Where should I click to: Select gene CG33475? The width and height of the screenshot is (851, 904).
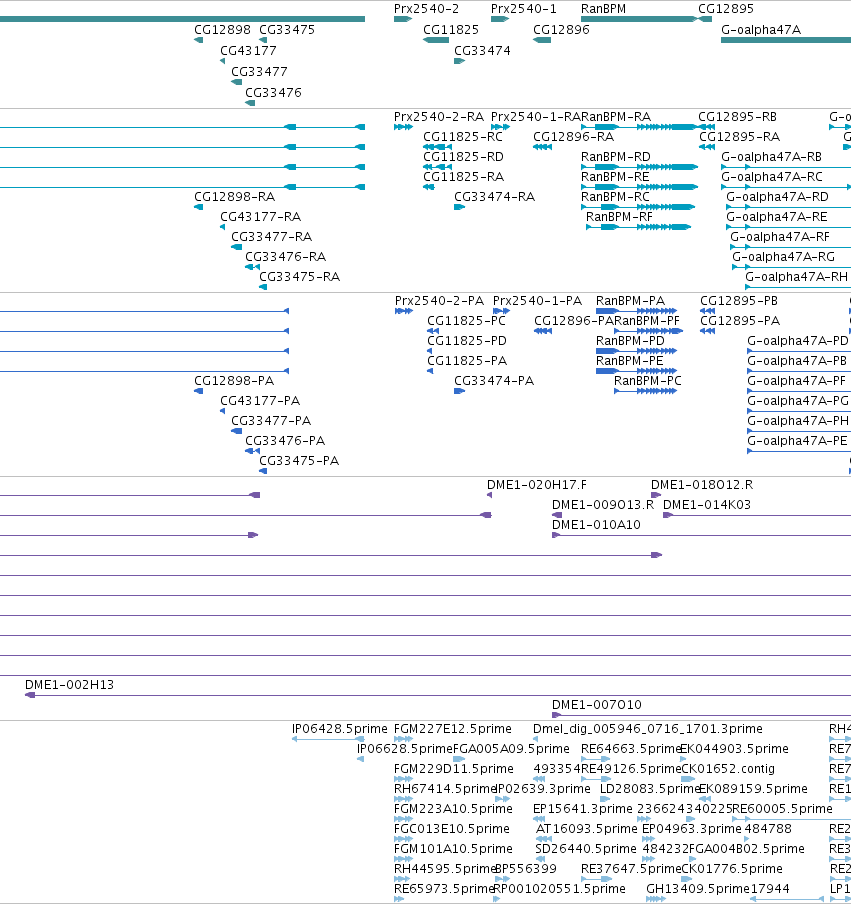pyautogui.click(x=287, y=29)
